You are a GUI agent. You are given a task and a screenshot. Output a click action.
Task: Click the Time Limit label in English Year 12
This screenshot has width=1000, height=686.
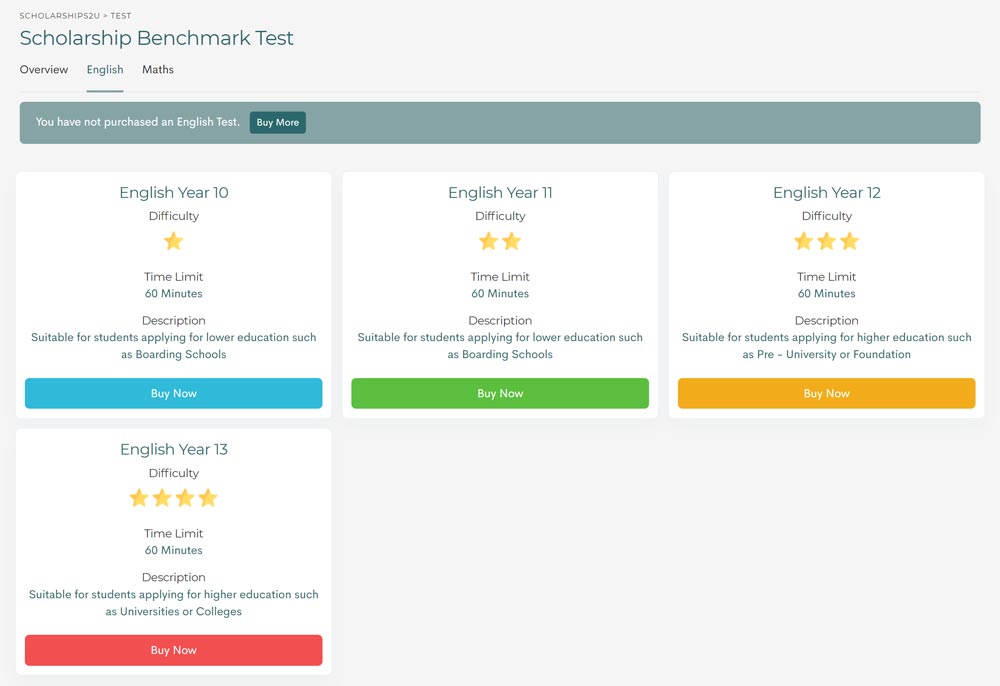(x=827, y=277)
